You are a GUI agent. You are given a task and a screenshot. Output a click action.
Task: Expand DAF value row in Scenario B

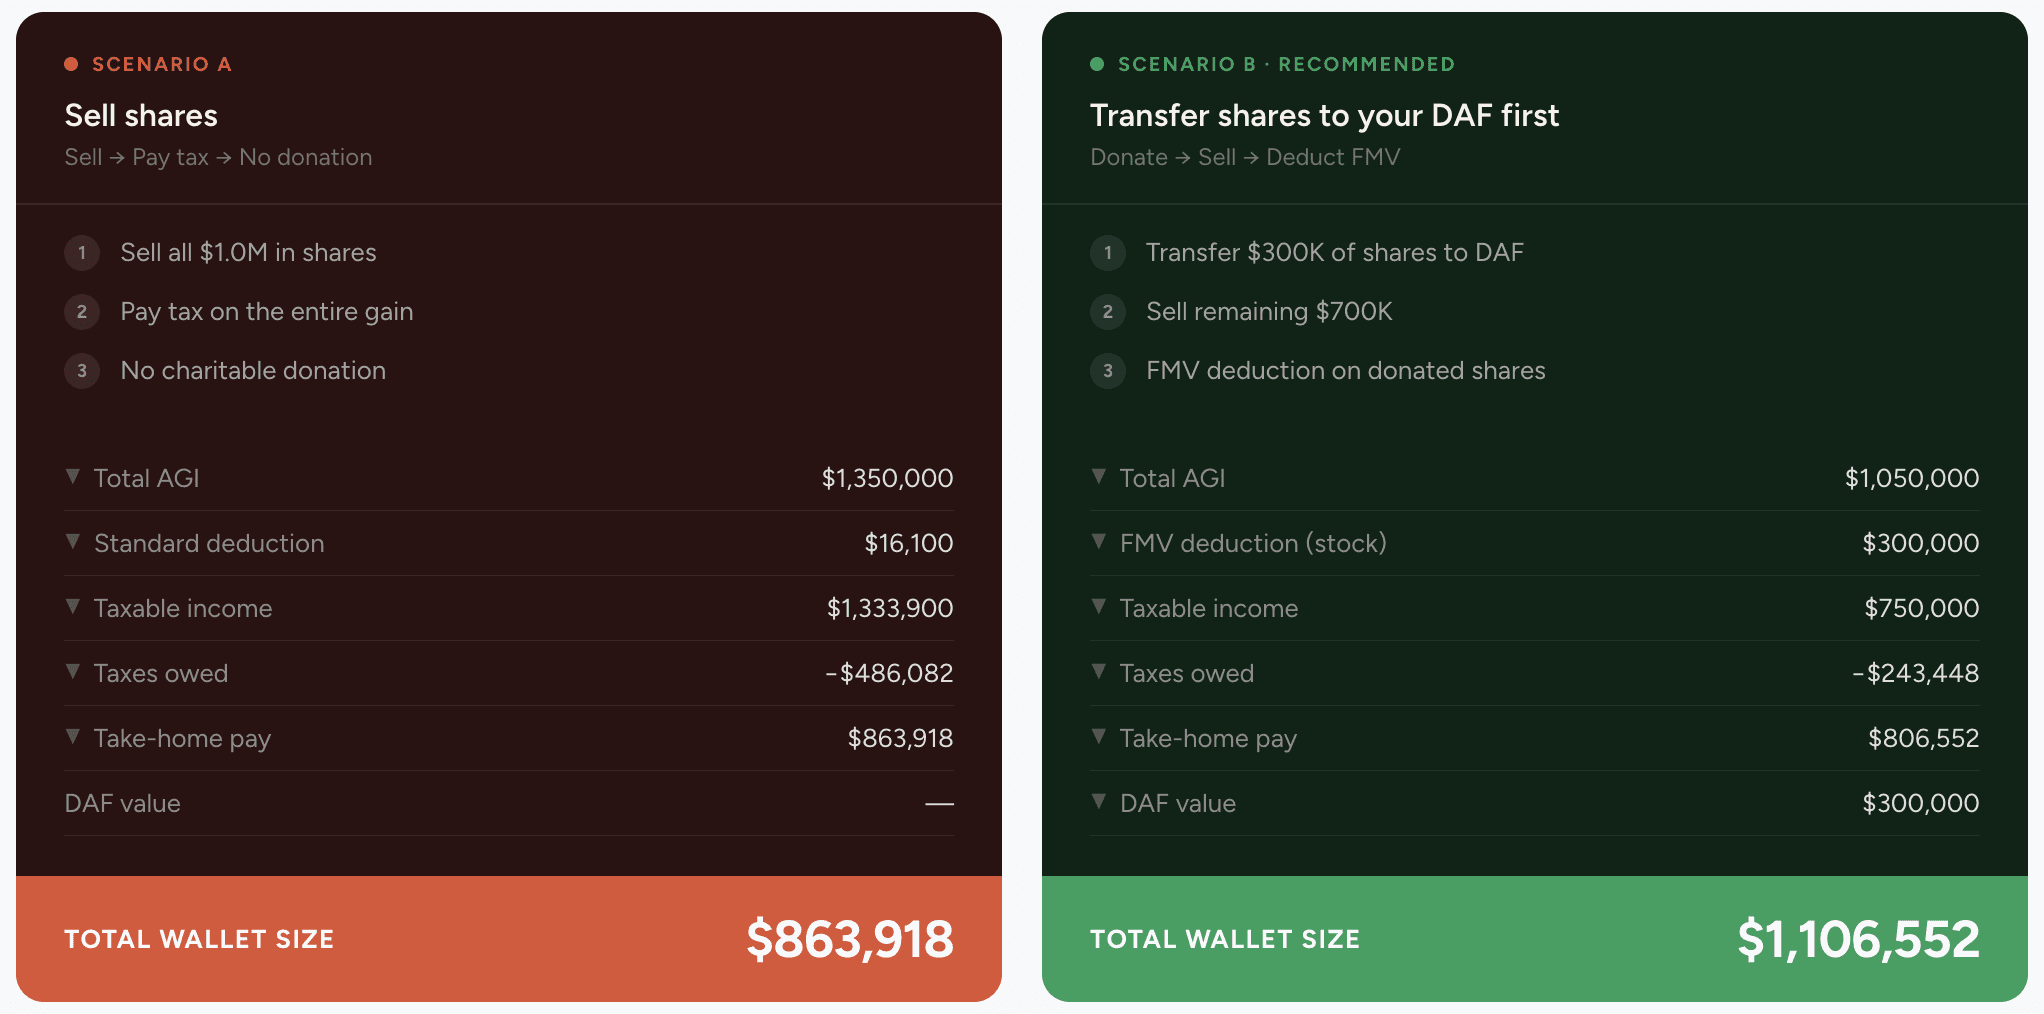[1534, 803]
